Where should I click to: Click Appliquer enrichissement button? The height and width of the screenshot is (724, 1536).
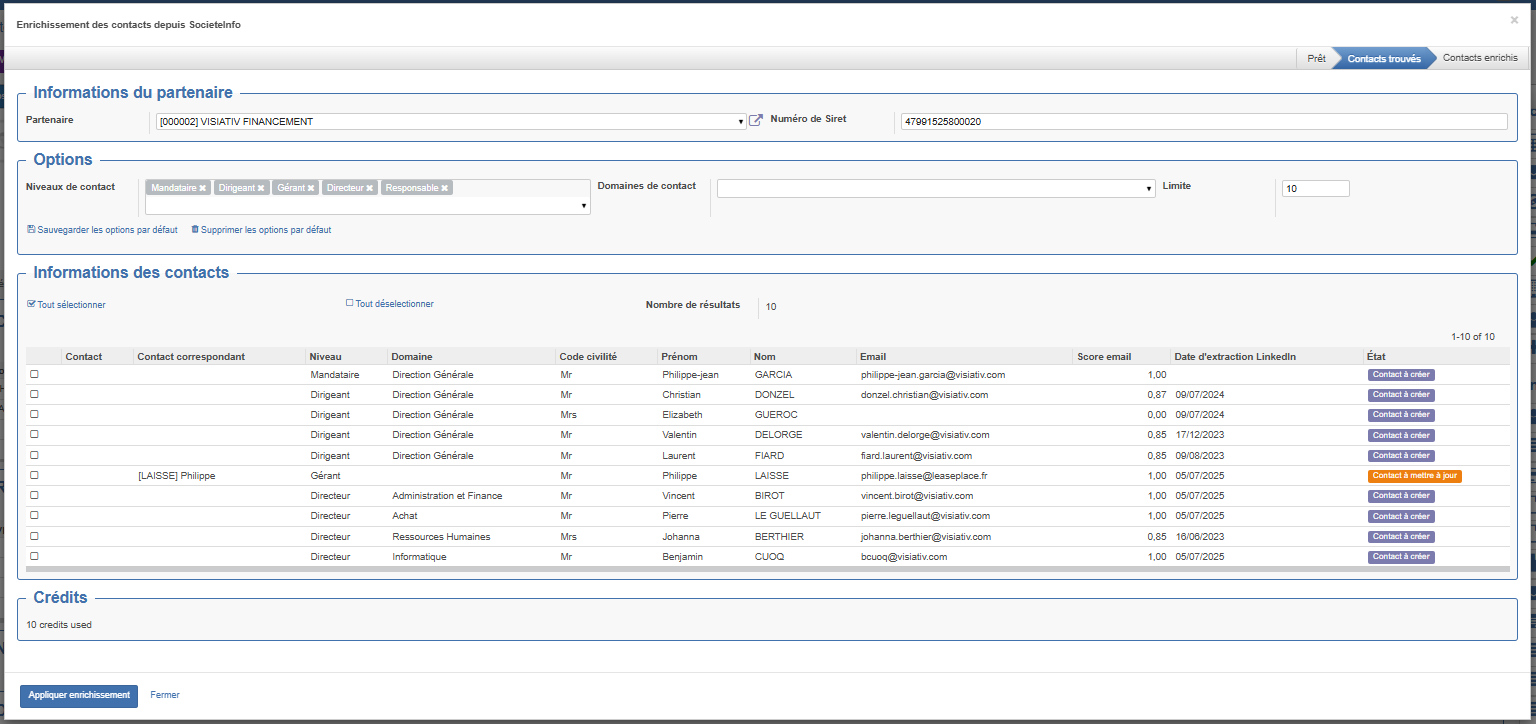tap(79, 695)
